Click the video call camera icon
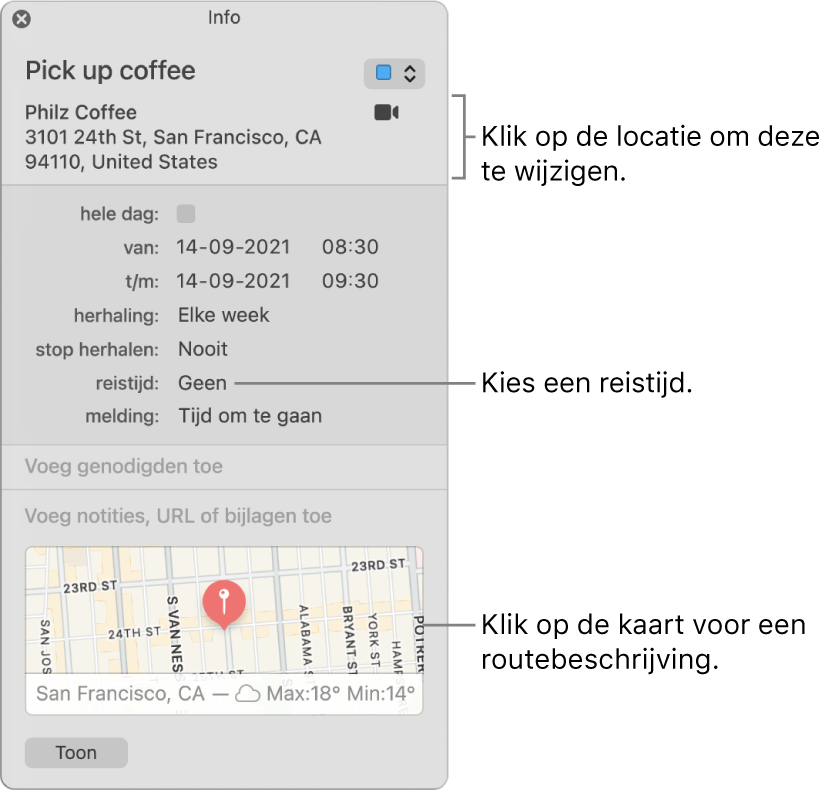The image size is (830, 790). point(385,112)
